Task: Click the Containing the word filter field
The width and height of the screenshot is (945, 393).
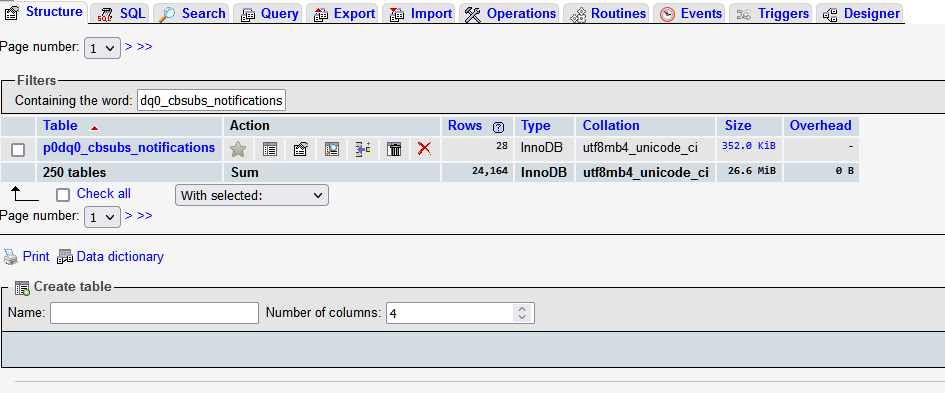Action: (x=212, y=101)
